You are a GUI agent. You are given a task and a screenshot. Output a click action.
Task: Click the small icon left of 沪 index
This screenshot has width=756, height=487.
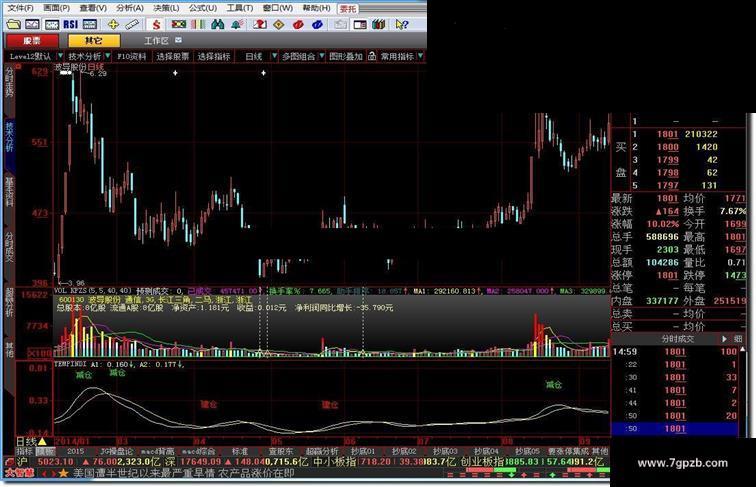click(x=8, y=461)
